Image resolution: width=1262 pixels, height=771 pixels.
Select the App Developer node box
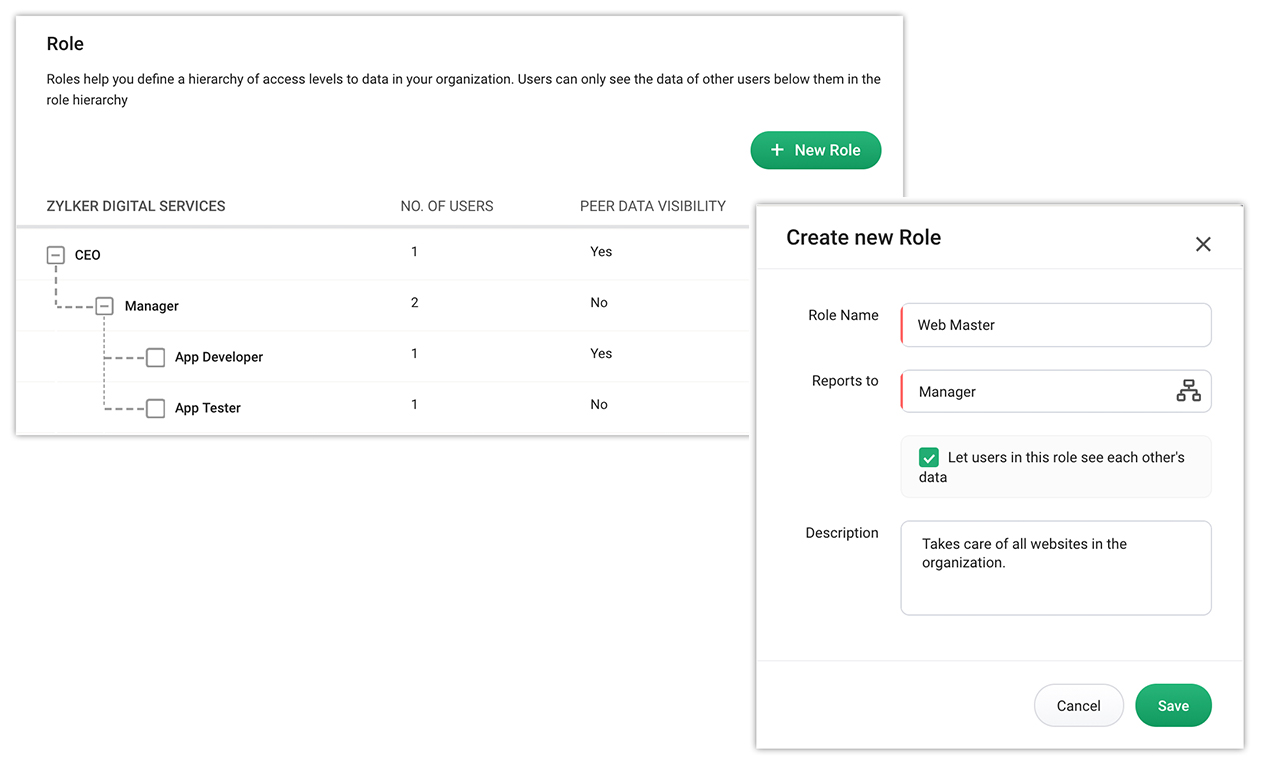[x=155, y=357]
